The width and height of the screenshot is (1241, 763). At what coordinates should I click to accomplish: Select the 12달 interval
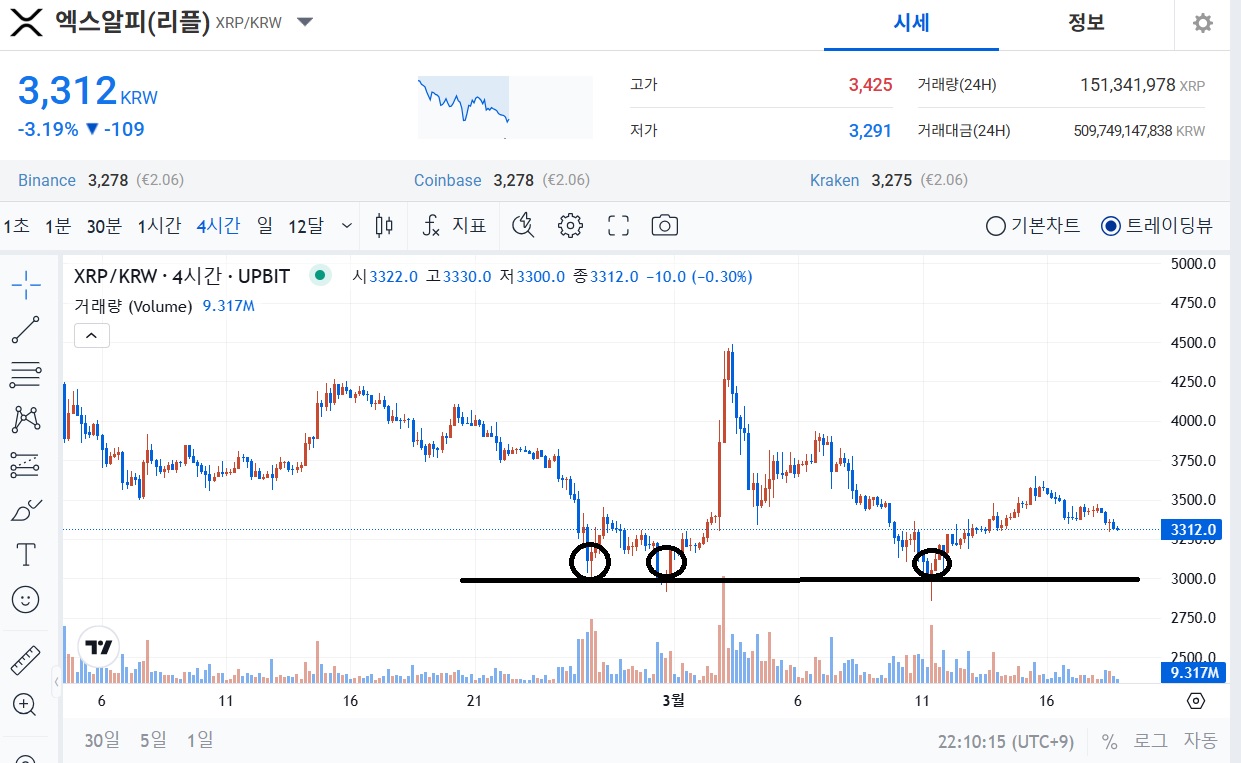click(306, 226)
